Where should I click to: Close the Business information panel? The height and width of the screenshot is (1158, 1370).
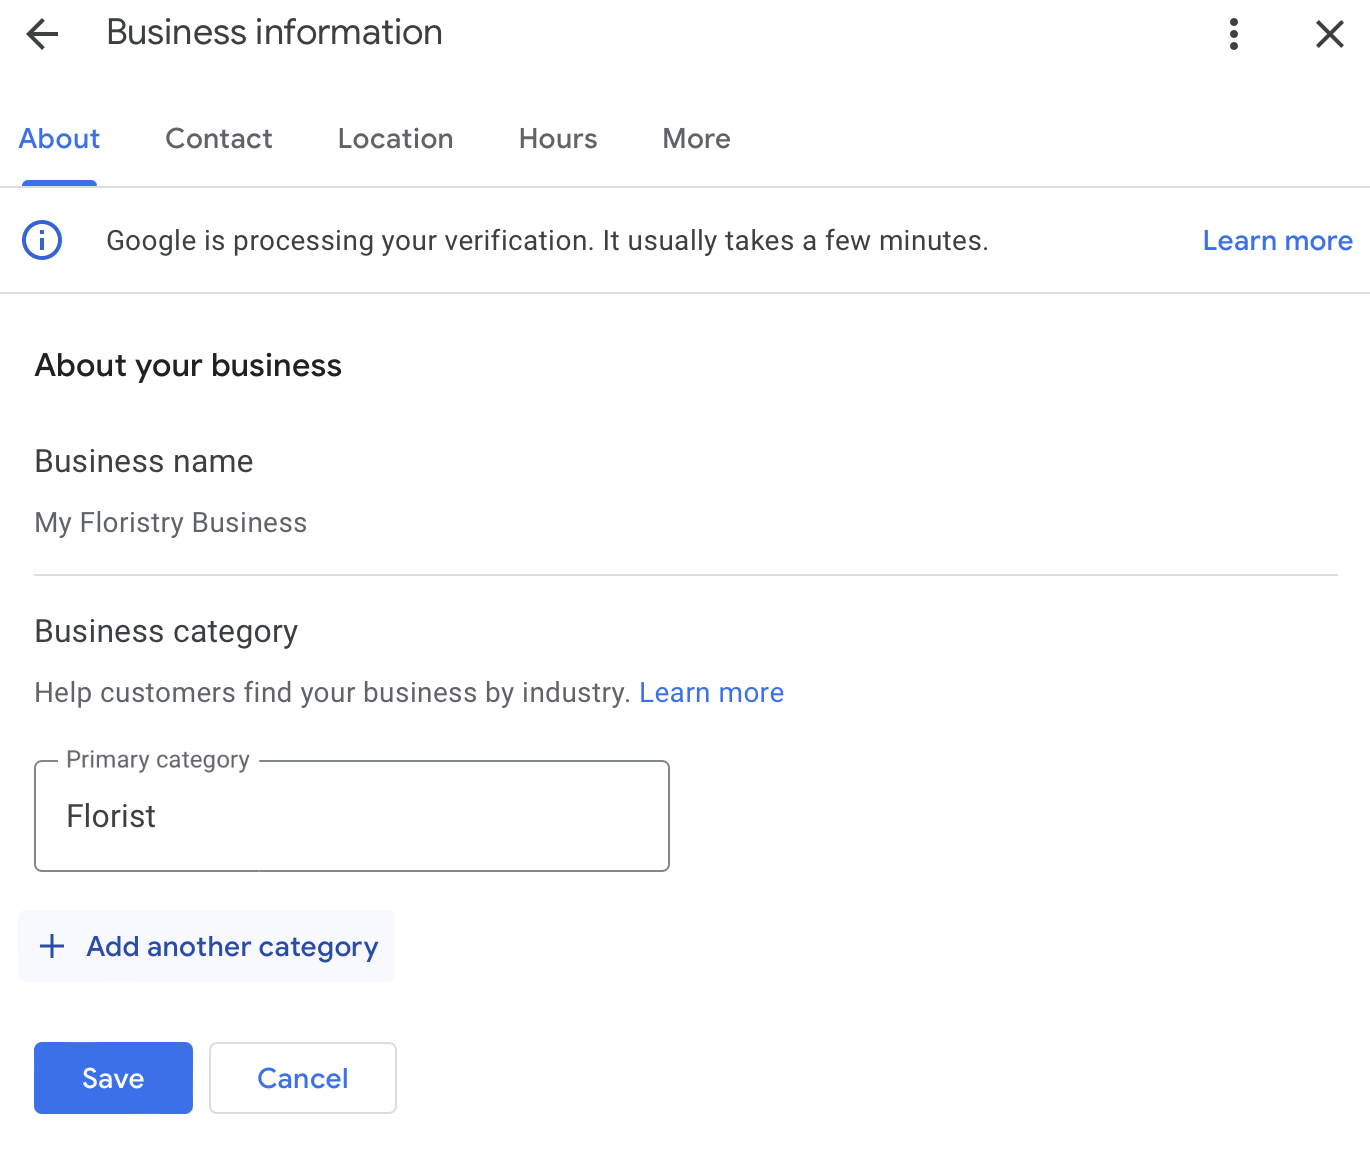(x=1329, y=33)
